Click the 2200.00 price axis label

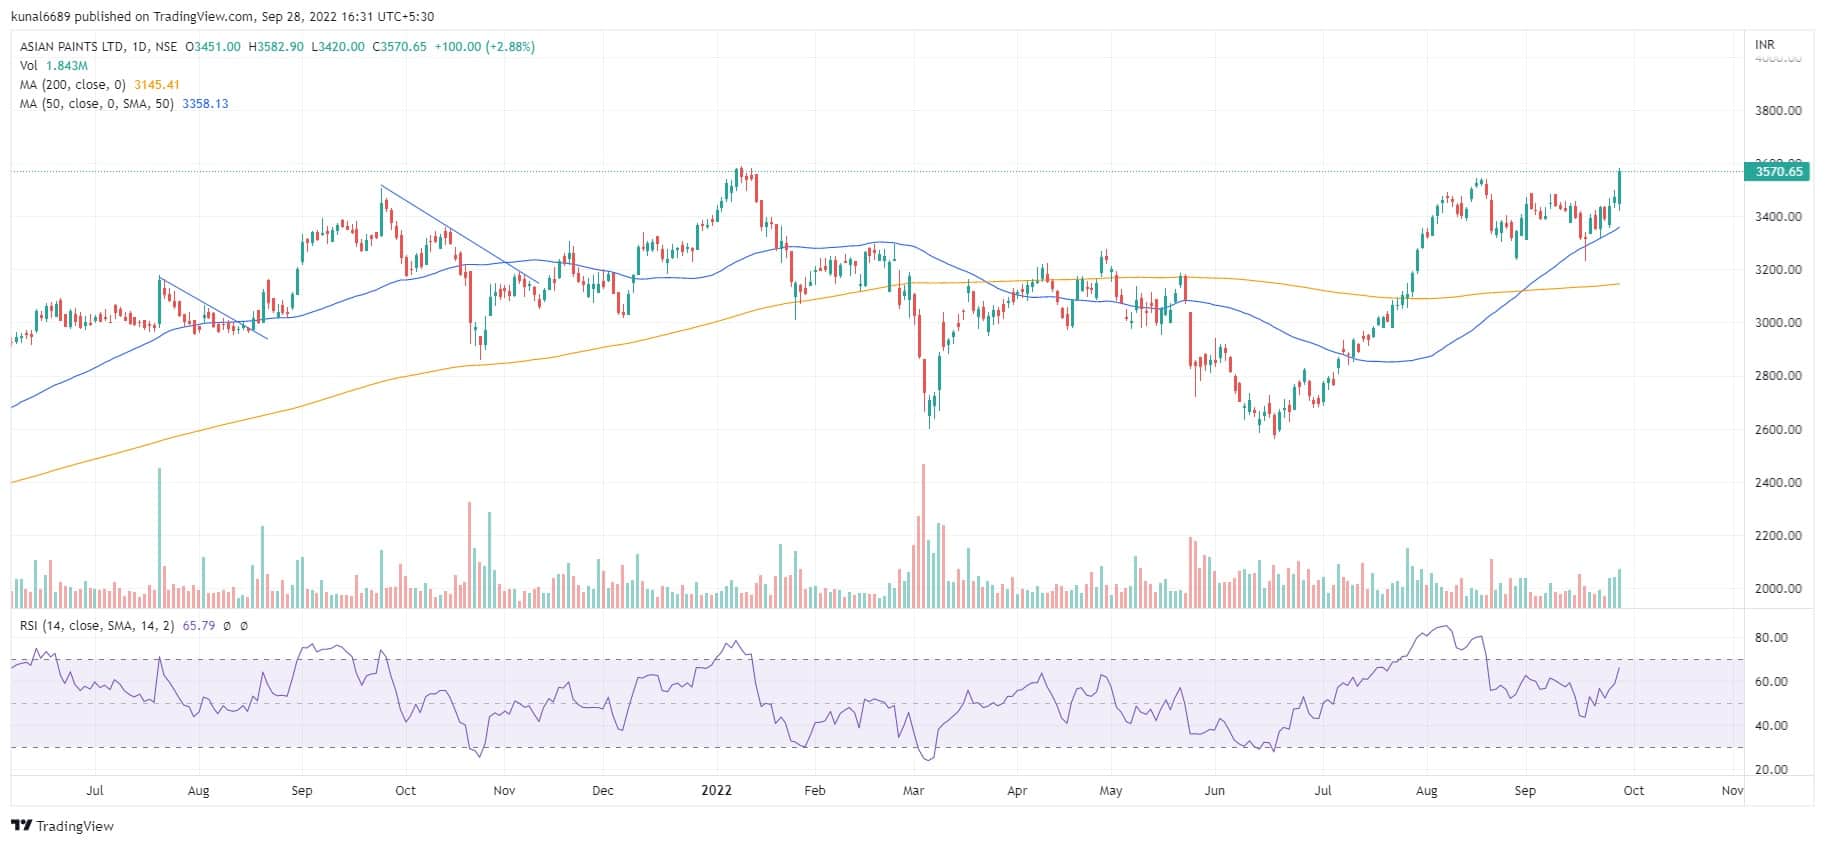click(1778, 536)
